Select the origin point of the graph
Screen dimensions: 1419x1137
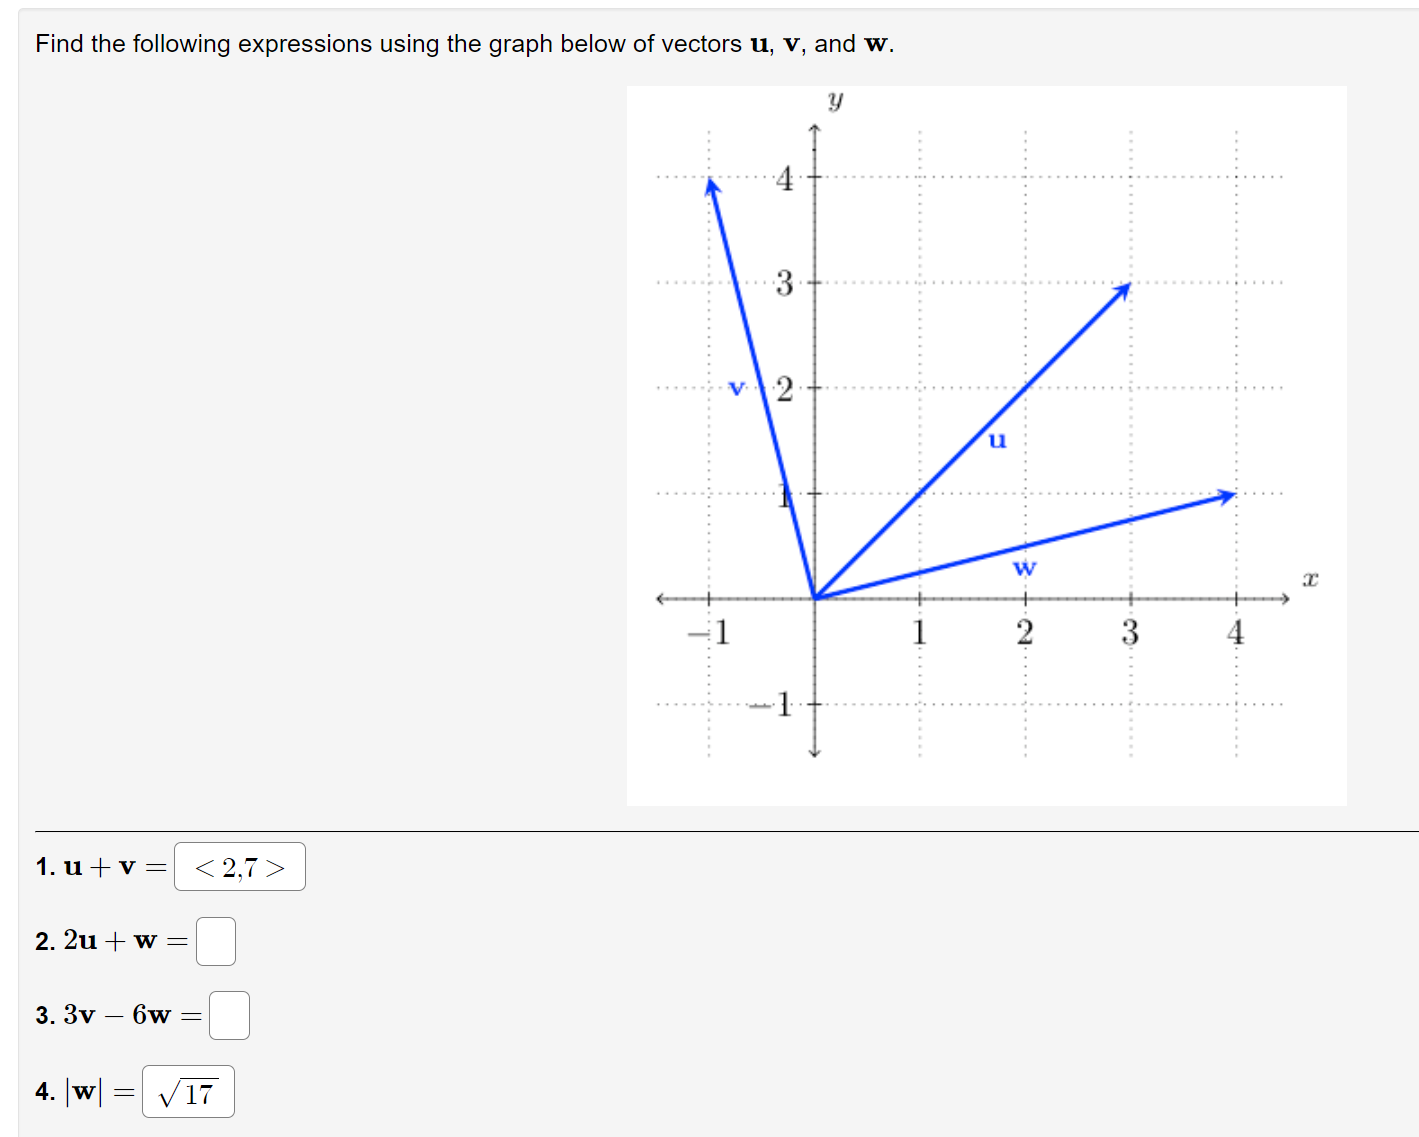[814, 597]
